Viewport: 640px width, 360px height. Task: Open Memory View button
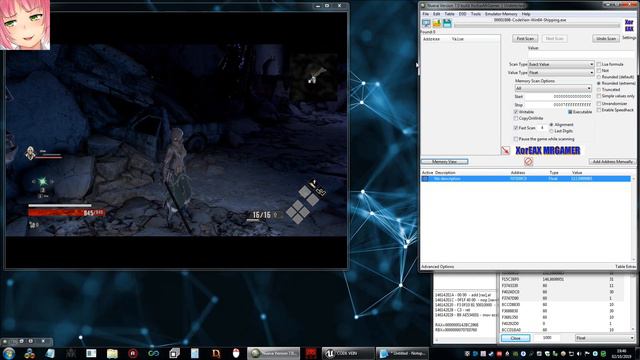click(444, 162)
